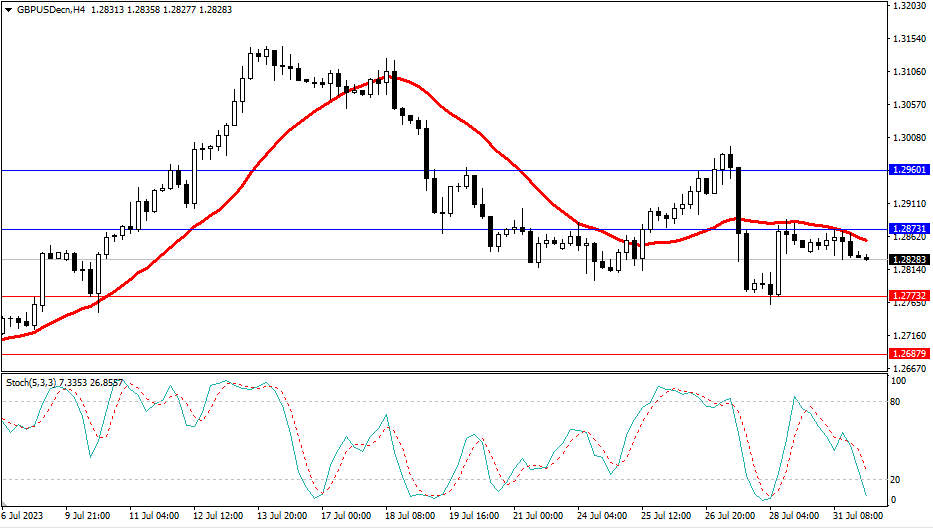Click the 1.31060 price axis value
The image size is (933, 528).
[908, 72]
